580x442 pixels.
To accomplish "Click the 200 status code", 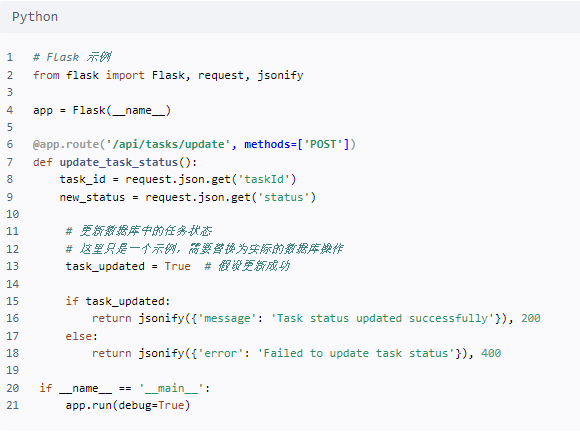I will click(531, 318).
